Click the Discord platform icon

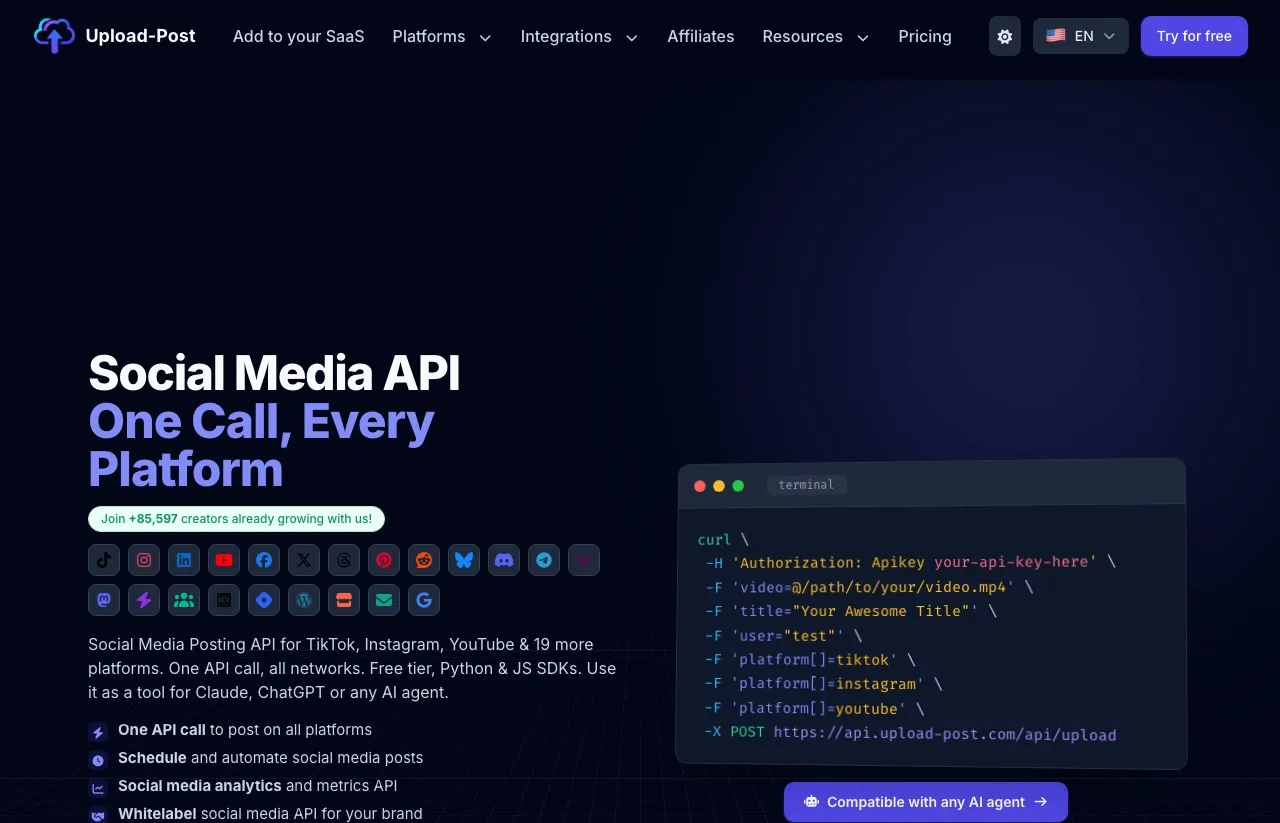point(504,560)
